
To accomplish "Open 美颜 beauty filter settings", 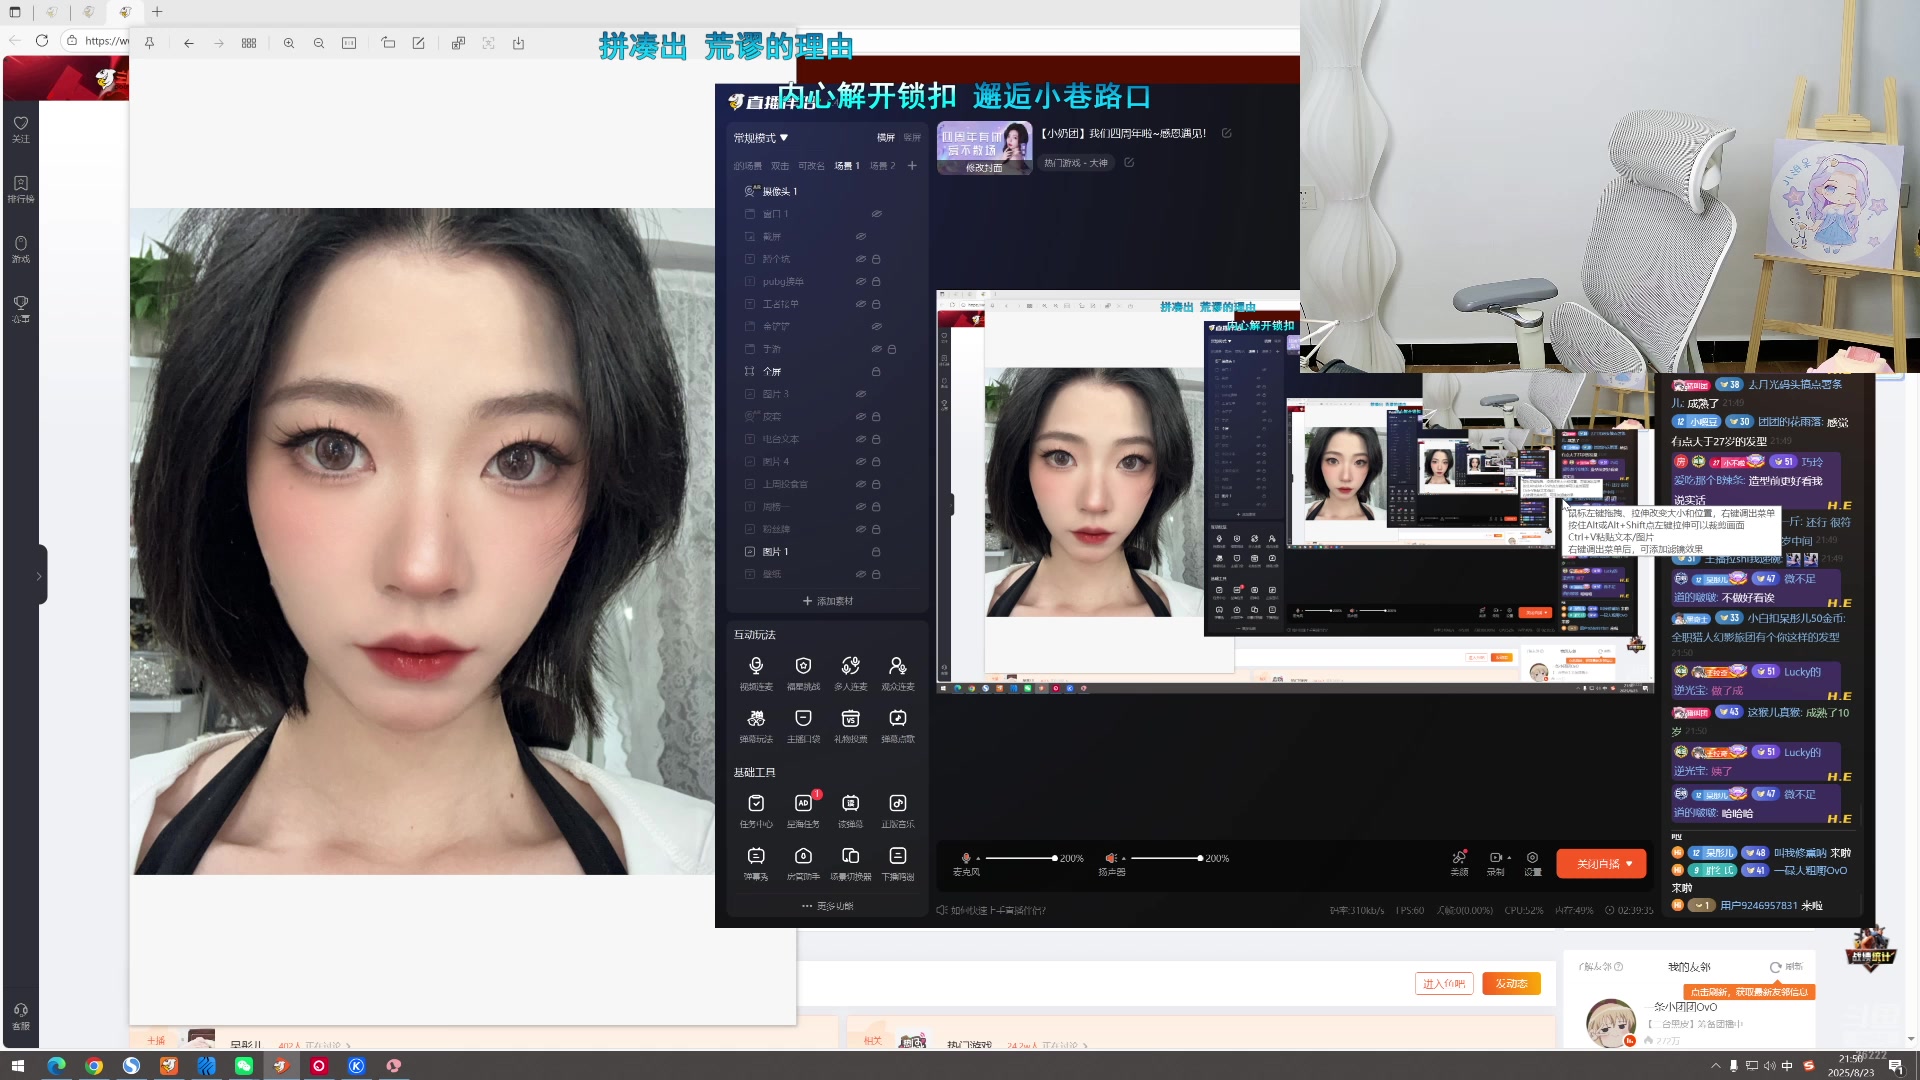I will [x=1459, y=863].
